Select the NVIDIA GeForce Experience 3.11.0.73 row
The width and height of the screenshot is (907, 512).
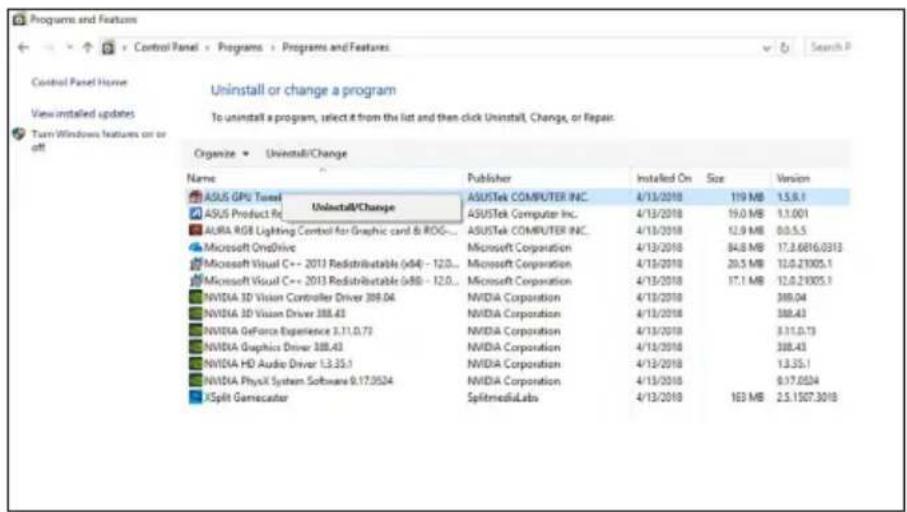tap(518, 331)
